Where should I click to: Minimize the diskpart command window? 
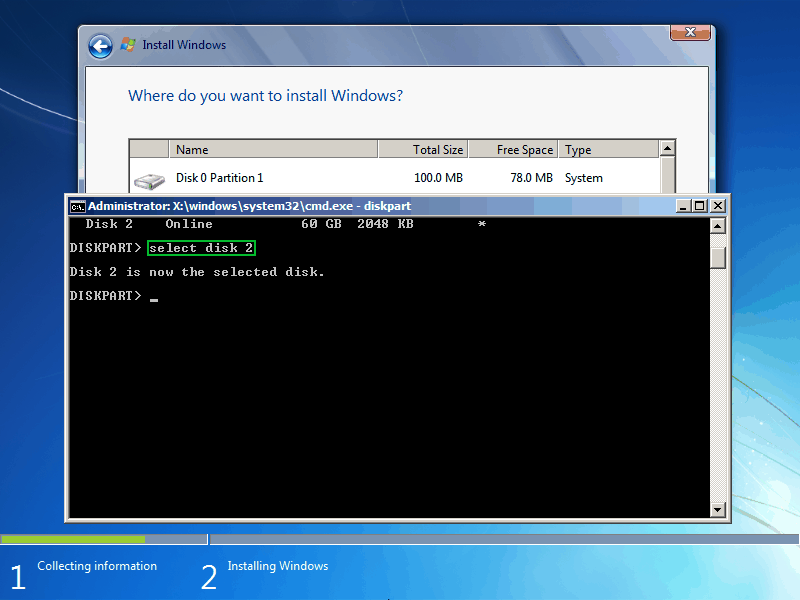pos(683,206)
